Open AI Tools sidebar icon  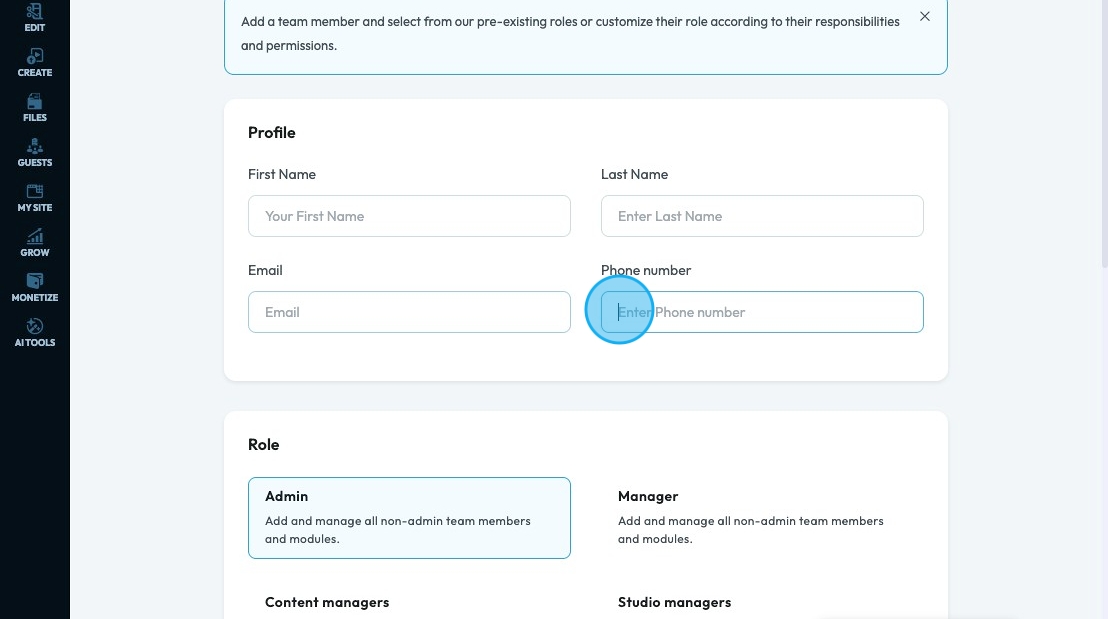coord(35,332)
